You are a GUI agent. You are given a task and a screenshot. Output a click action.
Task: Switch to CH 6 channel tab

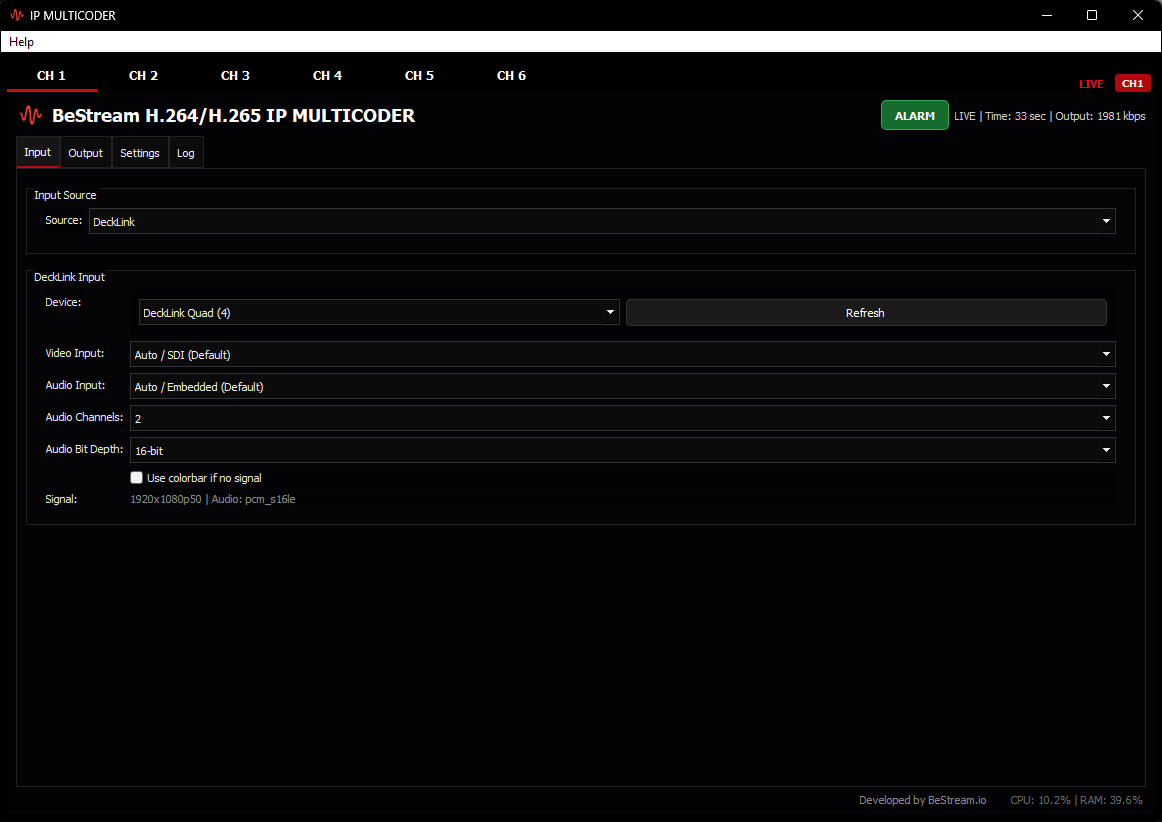pos(511,76)
